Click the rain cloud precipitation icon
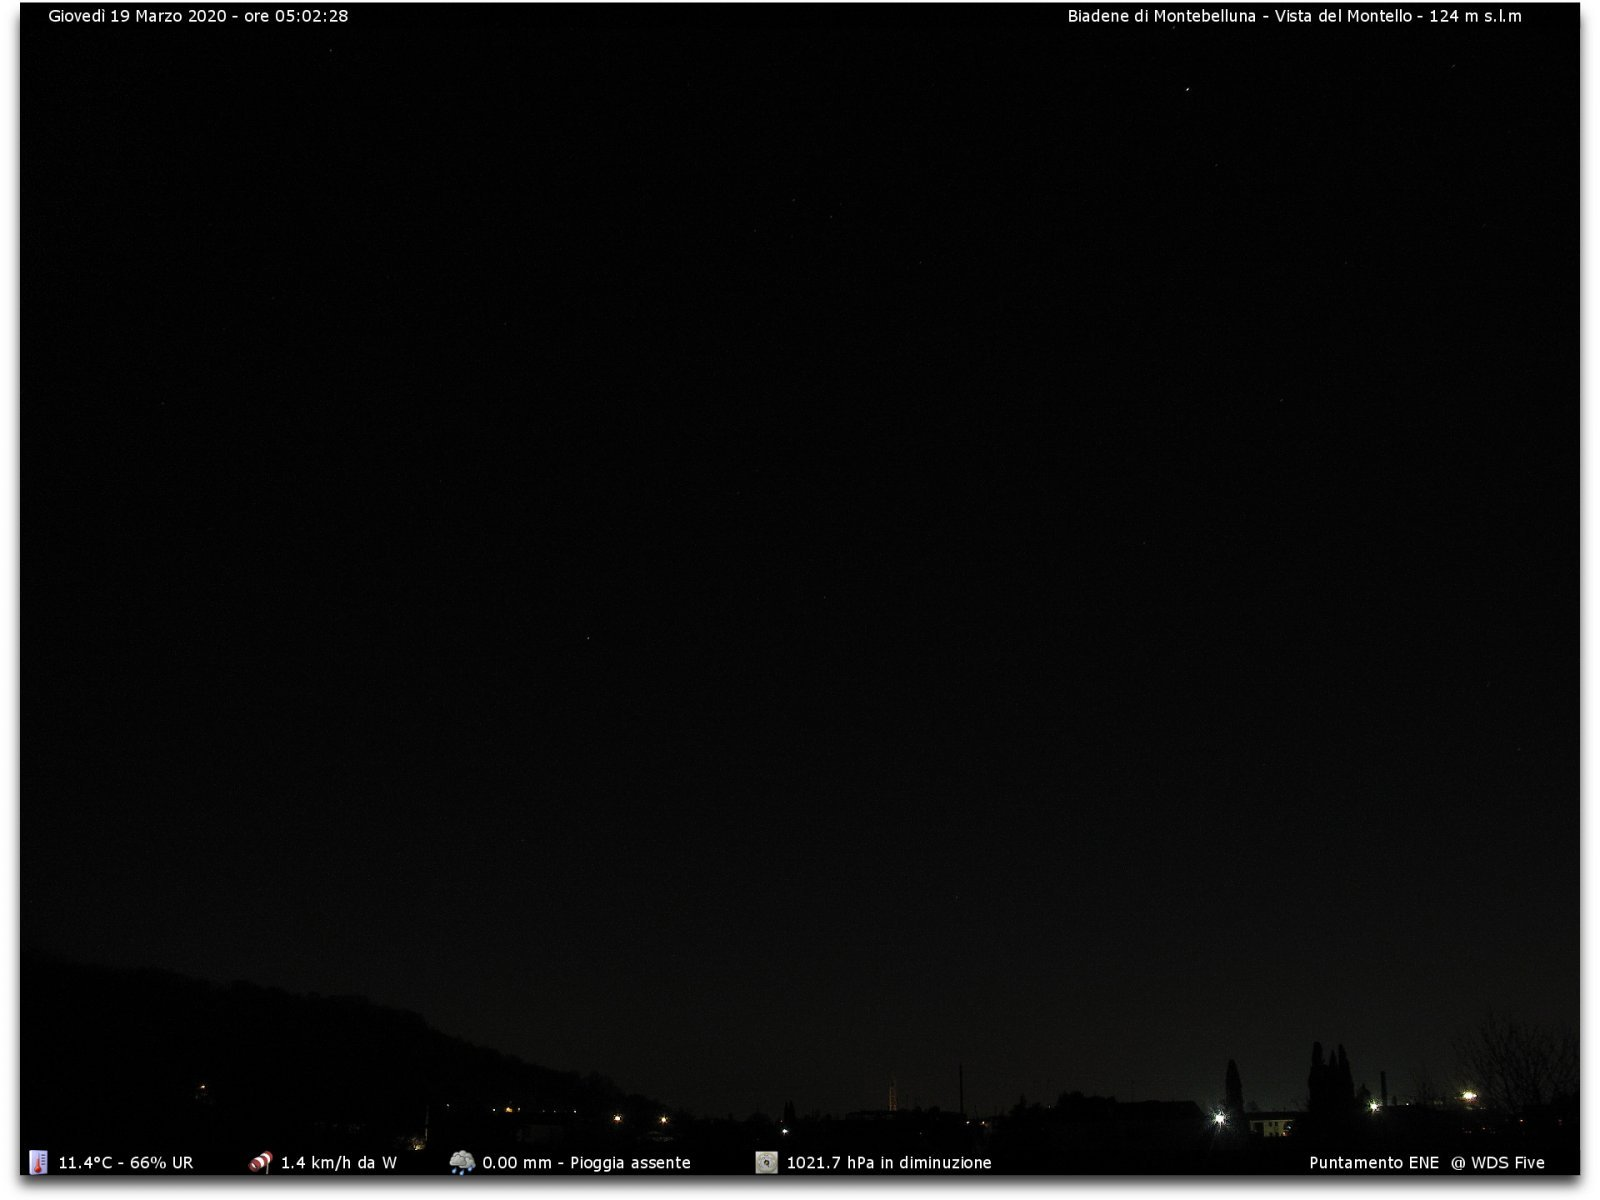Screen dimensions: 1600x1200 [462, 1162]
